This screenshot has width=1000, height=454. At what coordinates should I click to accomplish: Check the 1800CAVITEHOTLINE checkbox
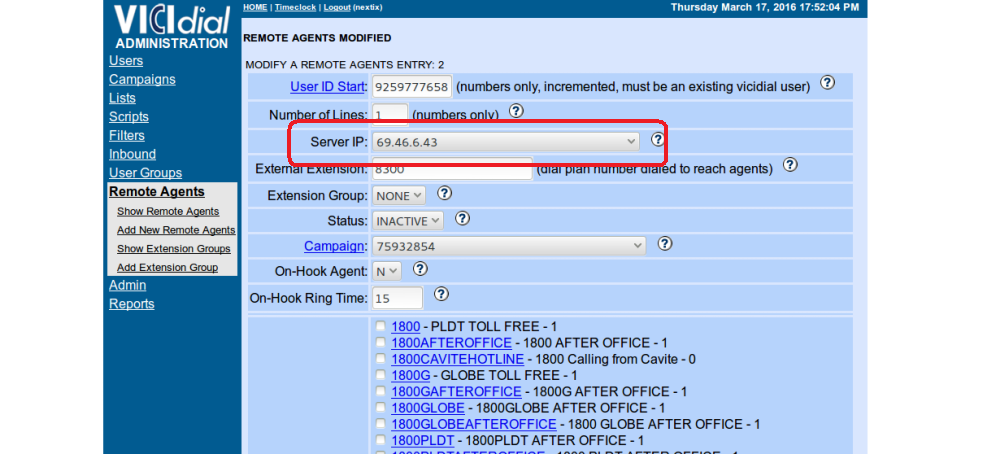[x=381, y=359]
